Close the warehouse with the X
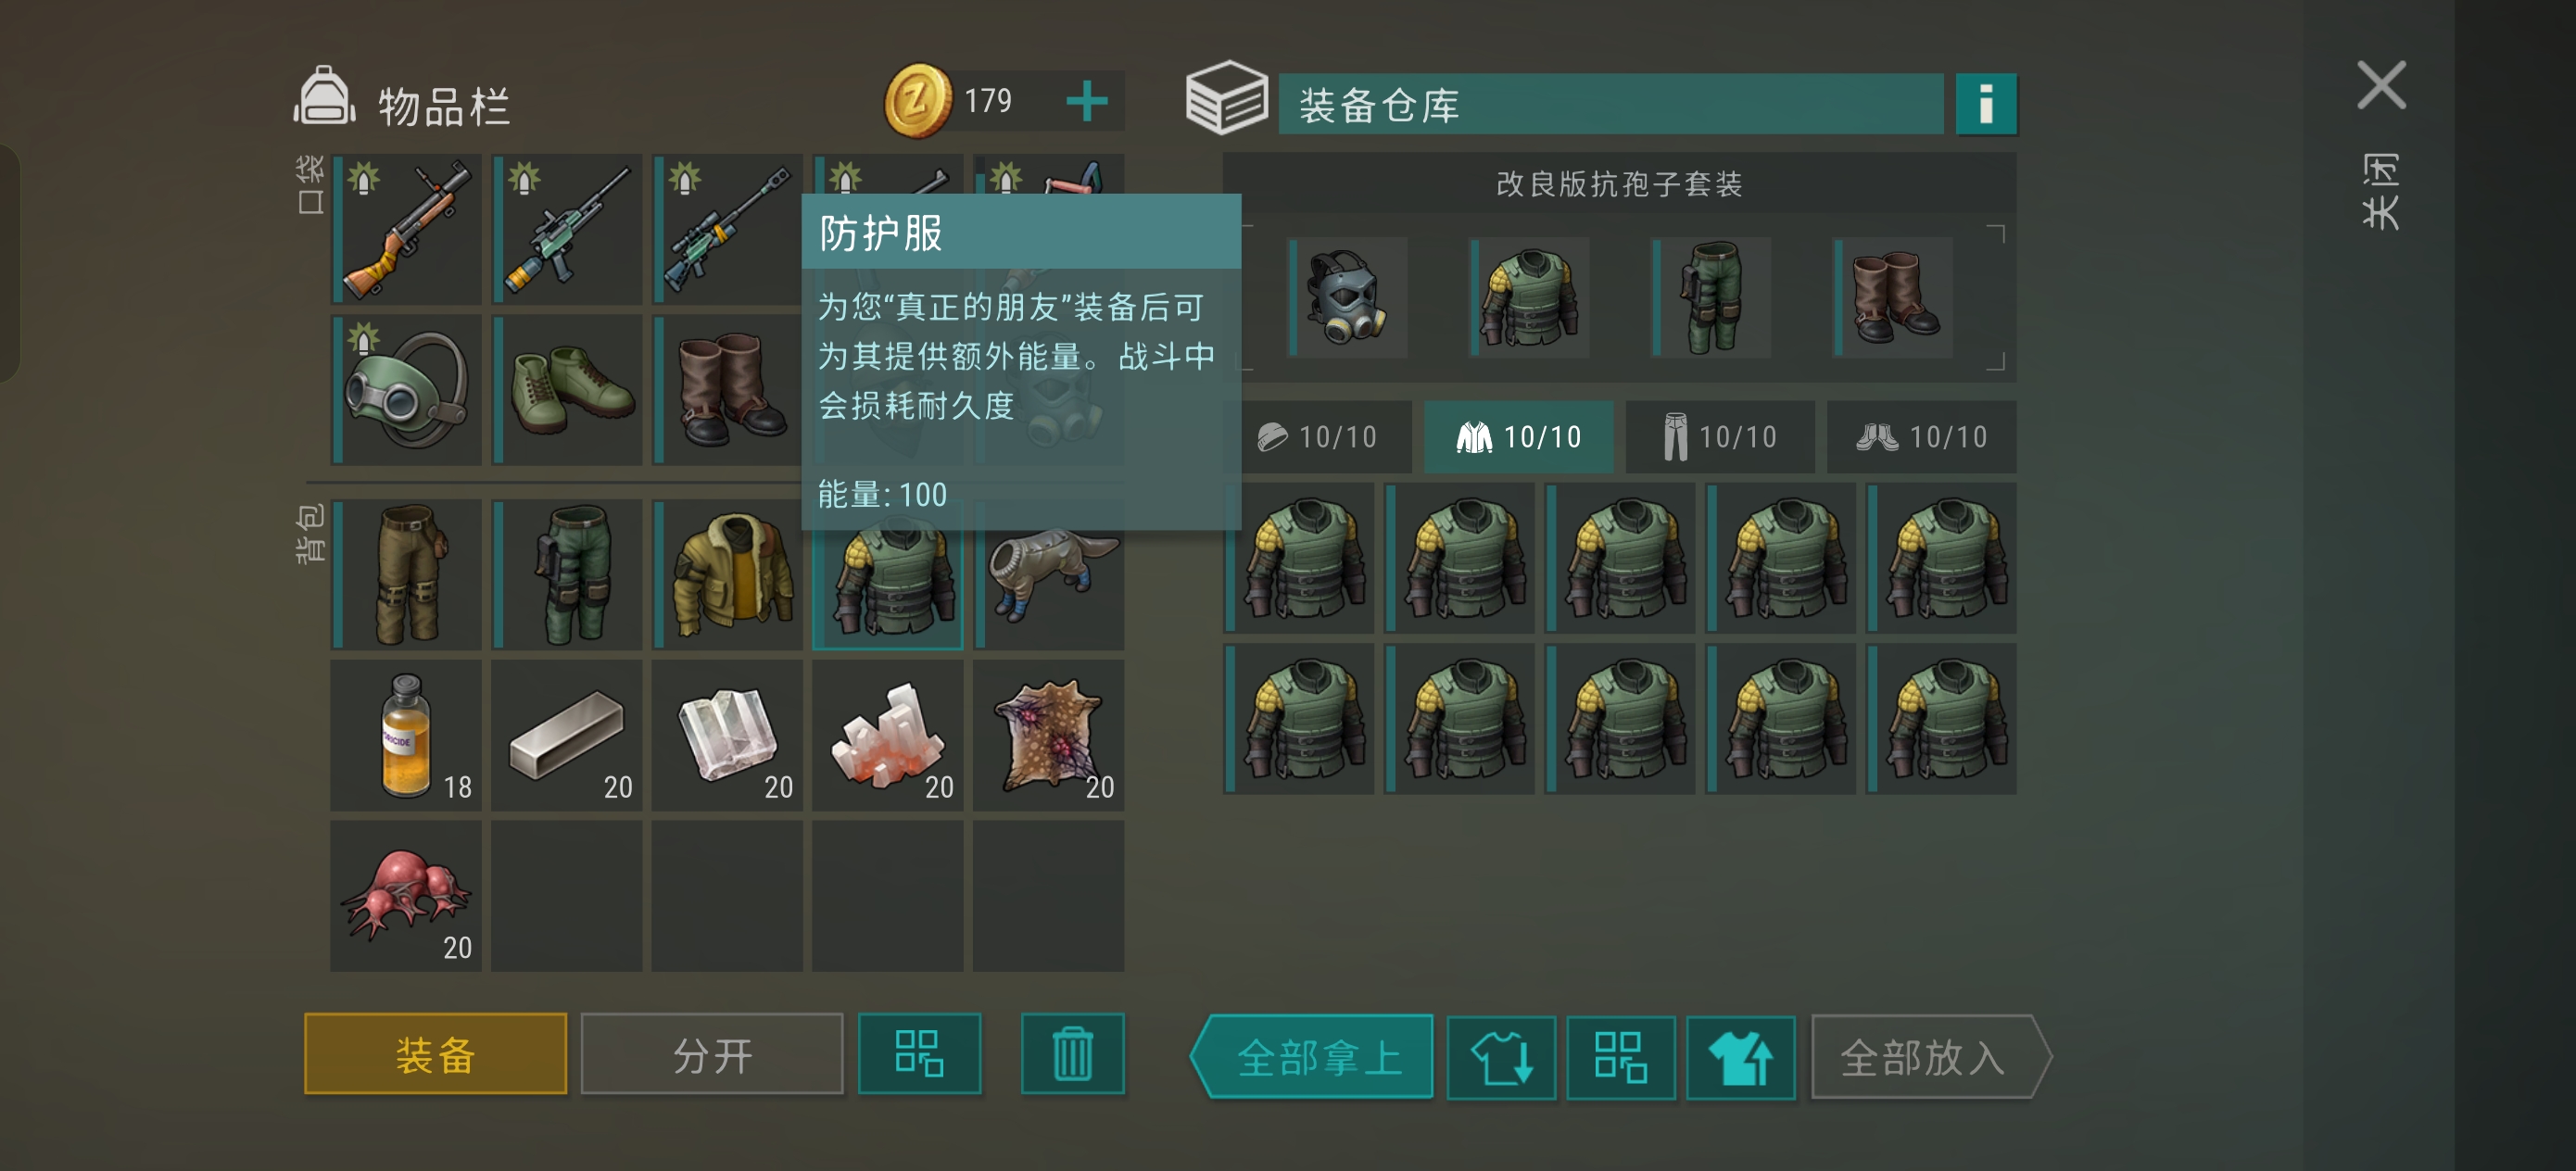 [x=2381, y=85]
